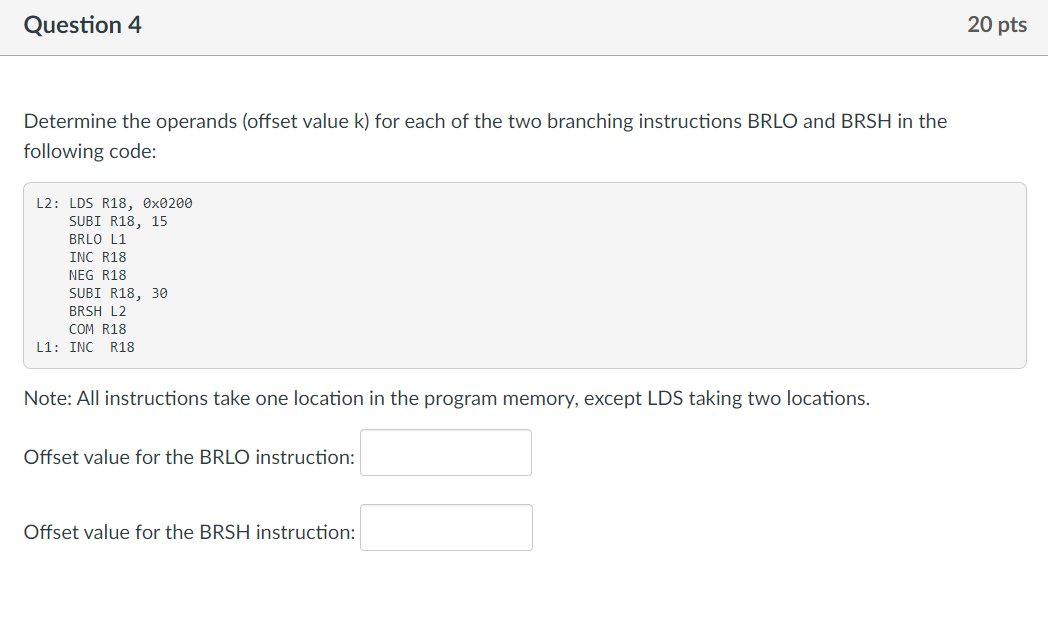Click the white page area below inputs

coord(700,595)
